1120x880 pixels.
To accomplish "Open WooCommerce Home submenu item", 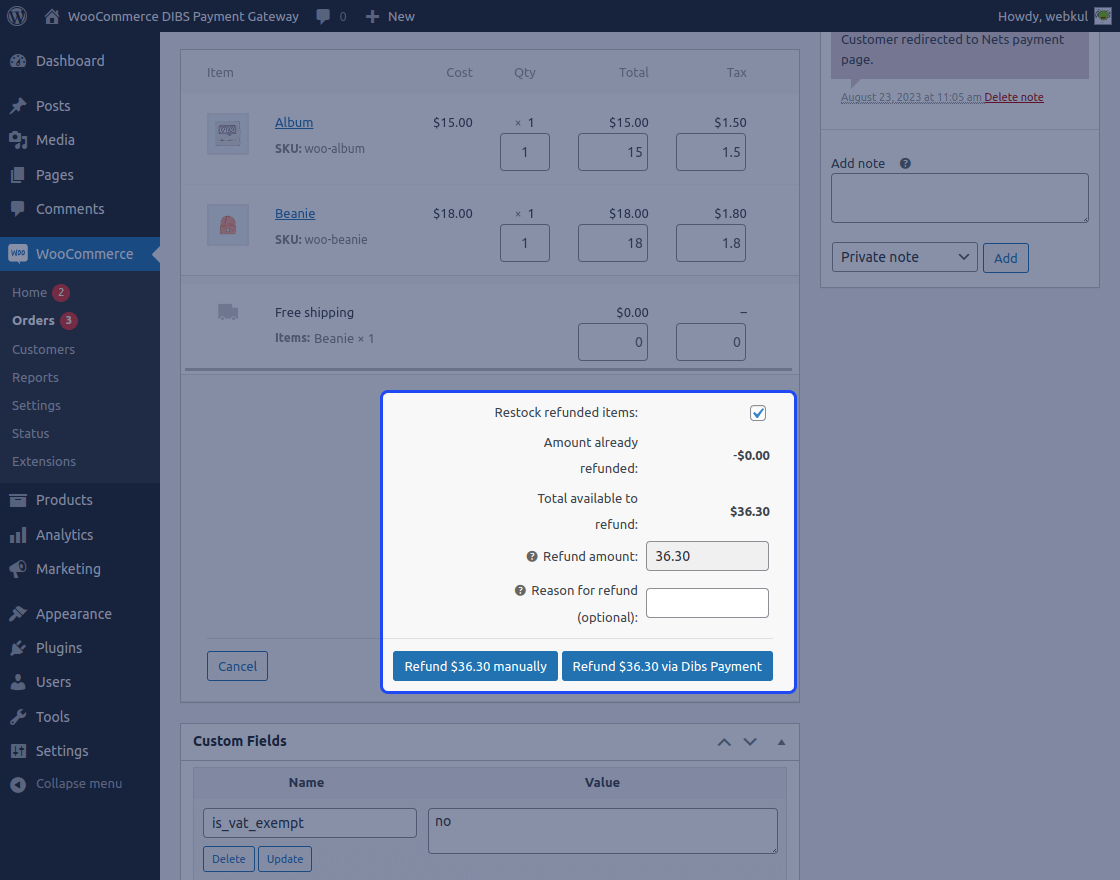I will click(29, 293).
